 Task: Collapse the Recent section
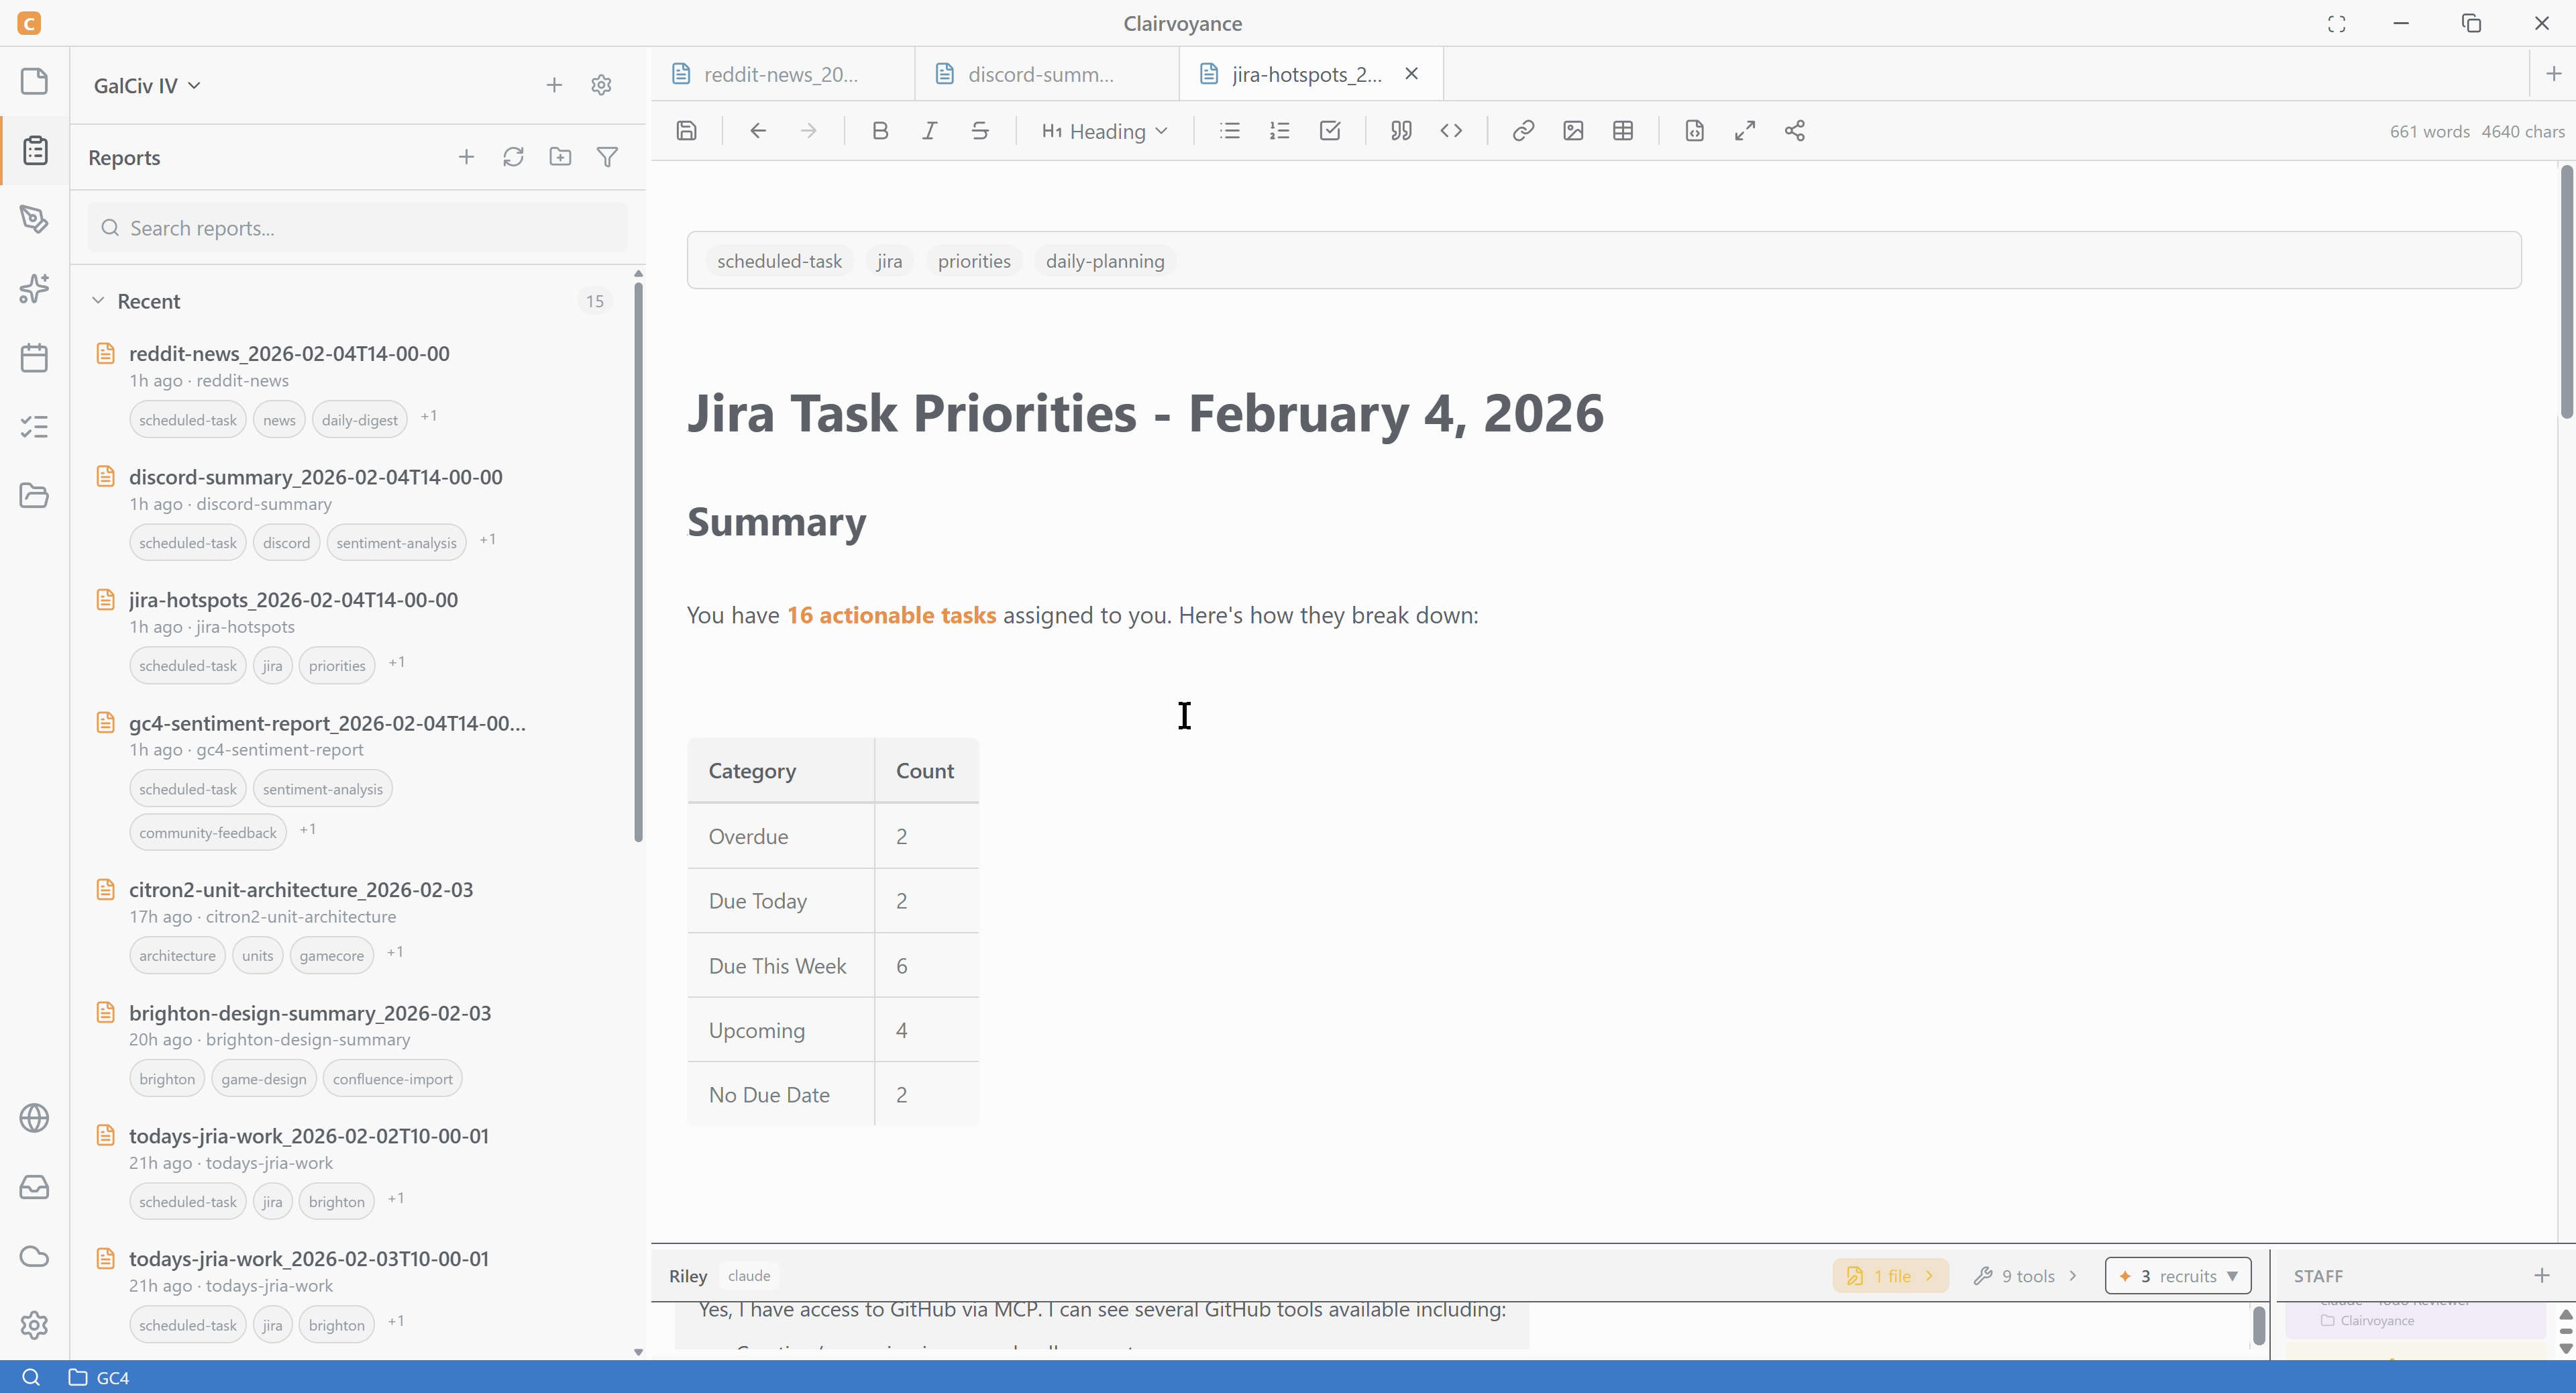[x=98, y=301]
